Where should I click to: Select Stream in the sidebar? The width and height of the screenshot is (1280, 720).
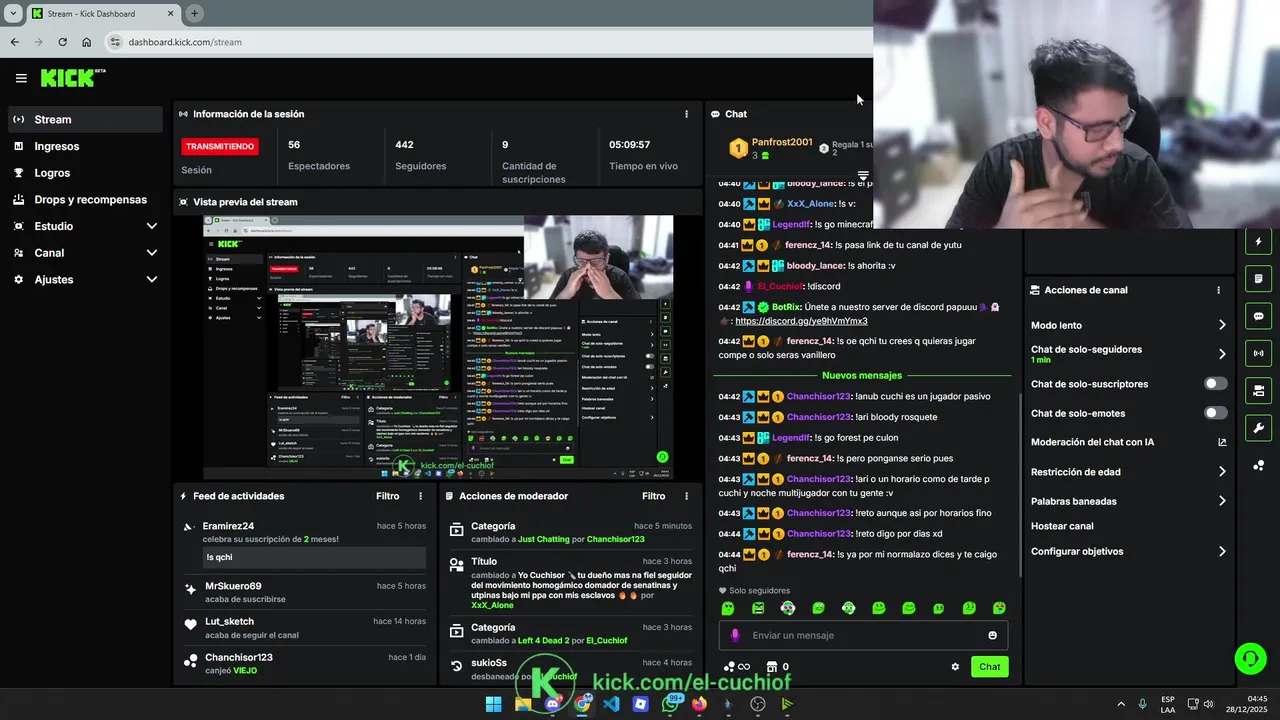pyautogui.click(x=85, y=119)
